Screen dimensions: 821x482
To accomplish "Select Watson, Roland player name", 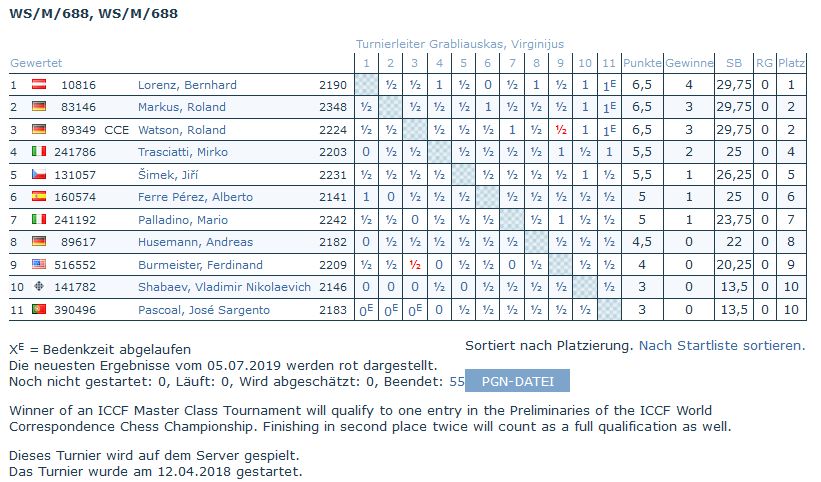I will pos(182,130).
